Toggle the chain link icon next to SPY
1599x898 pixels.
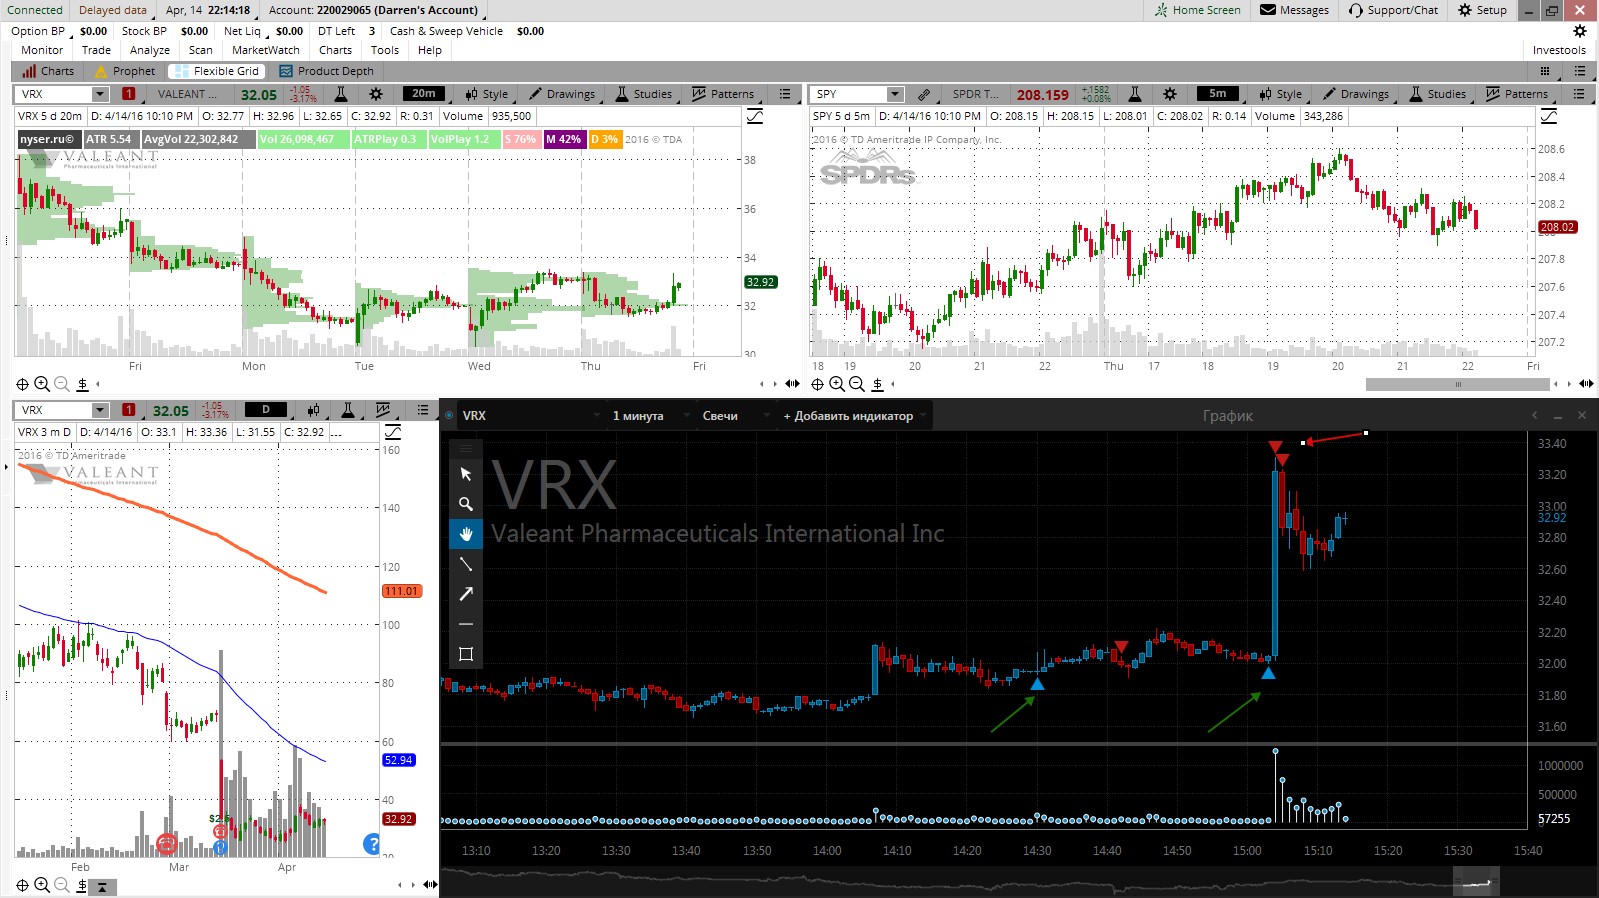(x=924, y=94)
